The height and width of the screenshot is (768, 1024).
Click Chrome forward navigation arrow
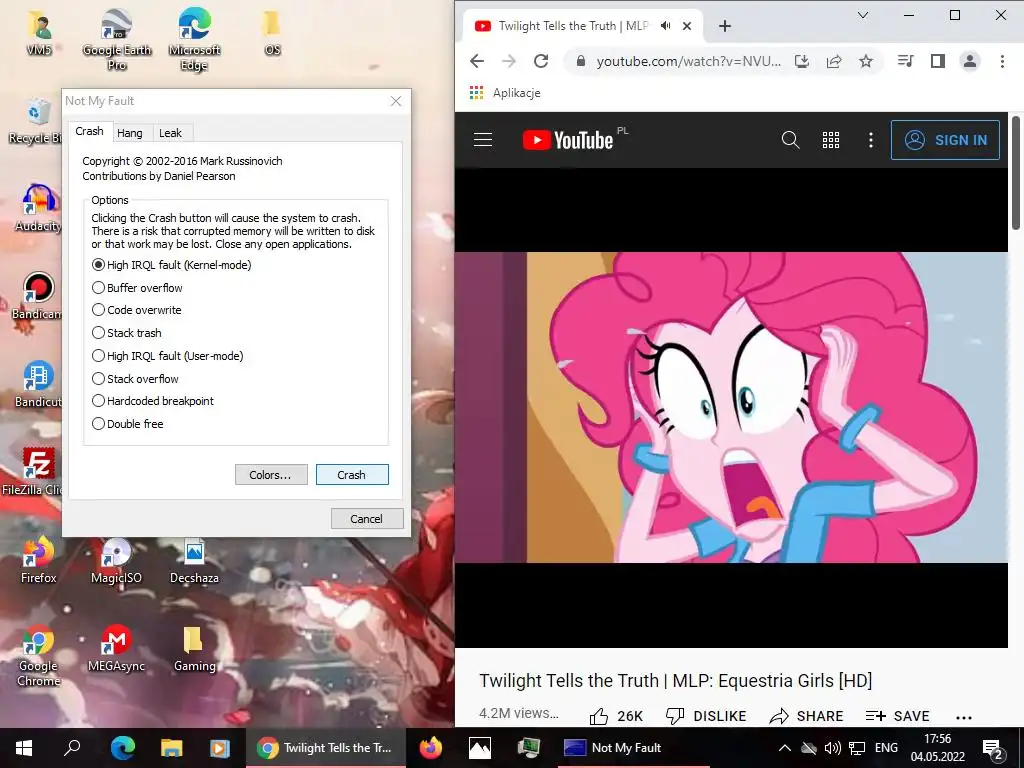tap(509, 61)
